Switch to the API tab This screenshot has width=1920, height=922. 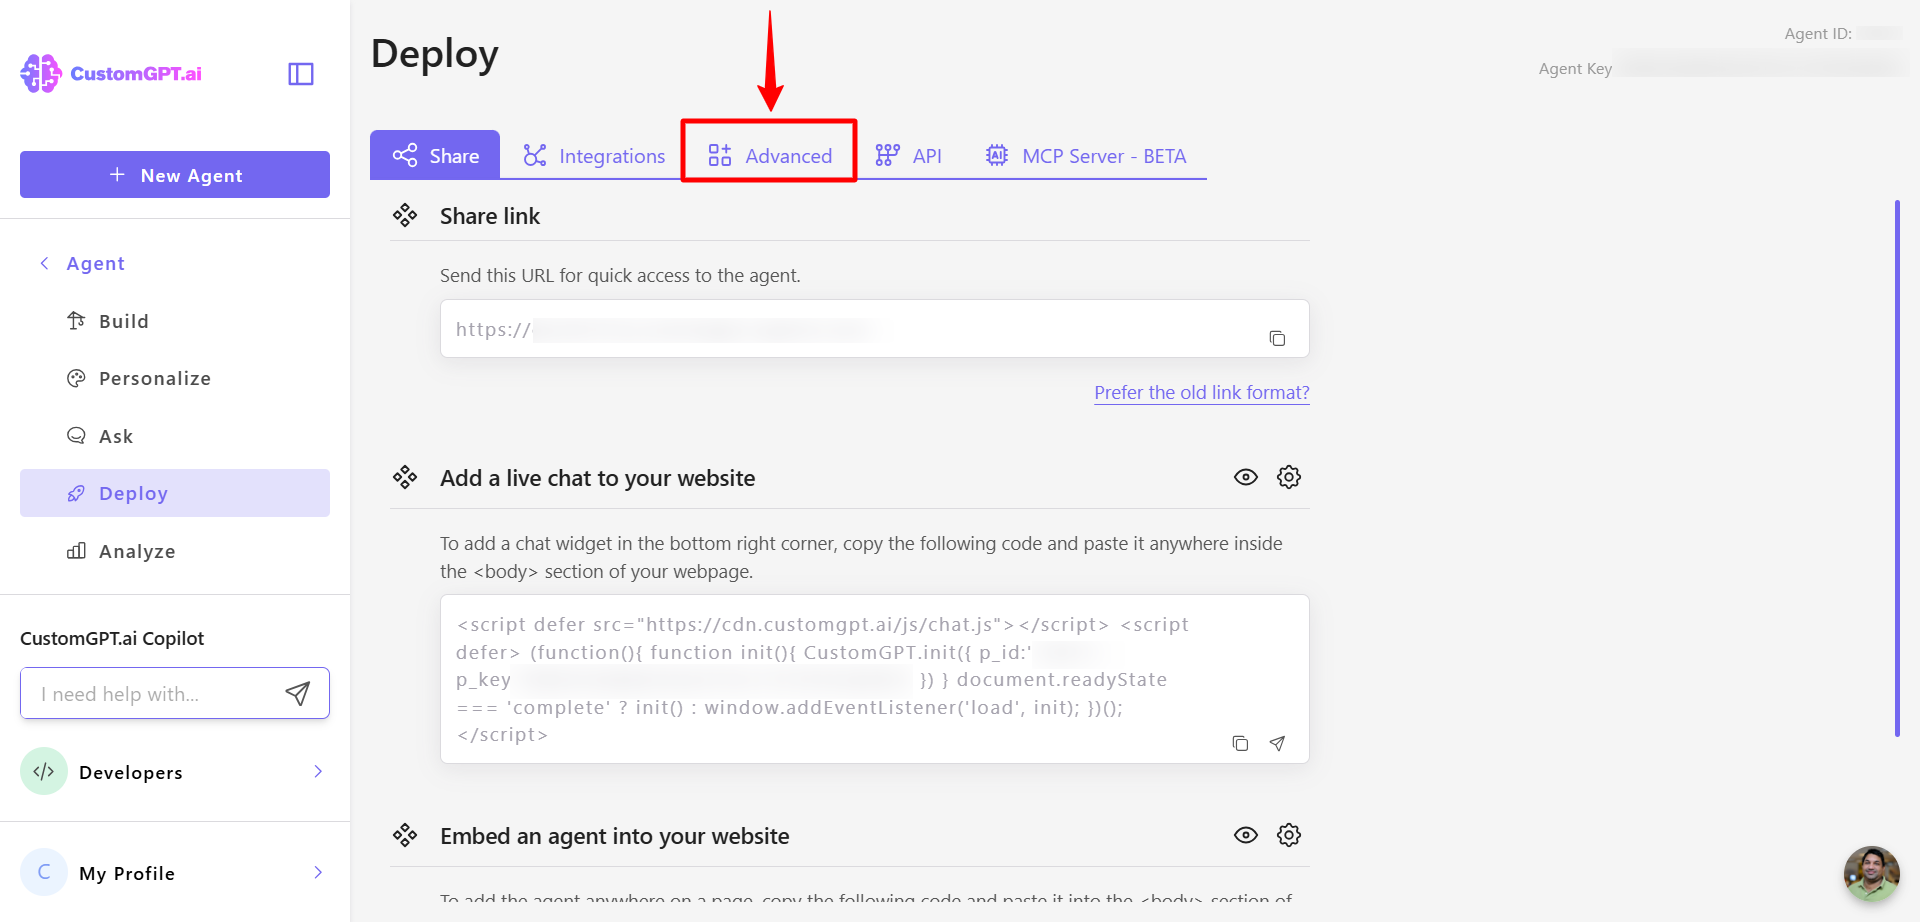(x=908, y=155)
